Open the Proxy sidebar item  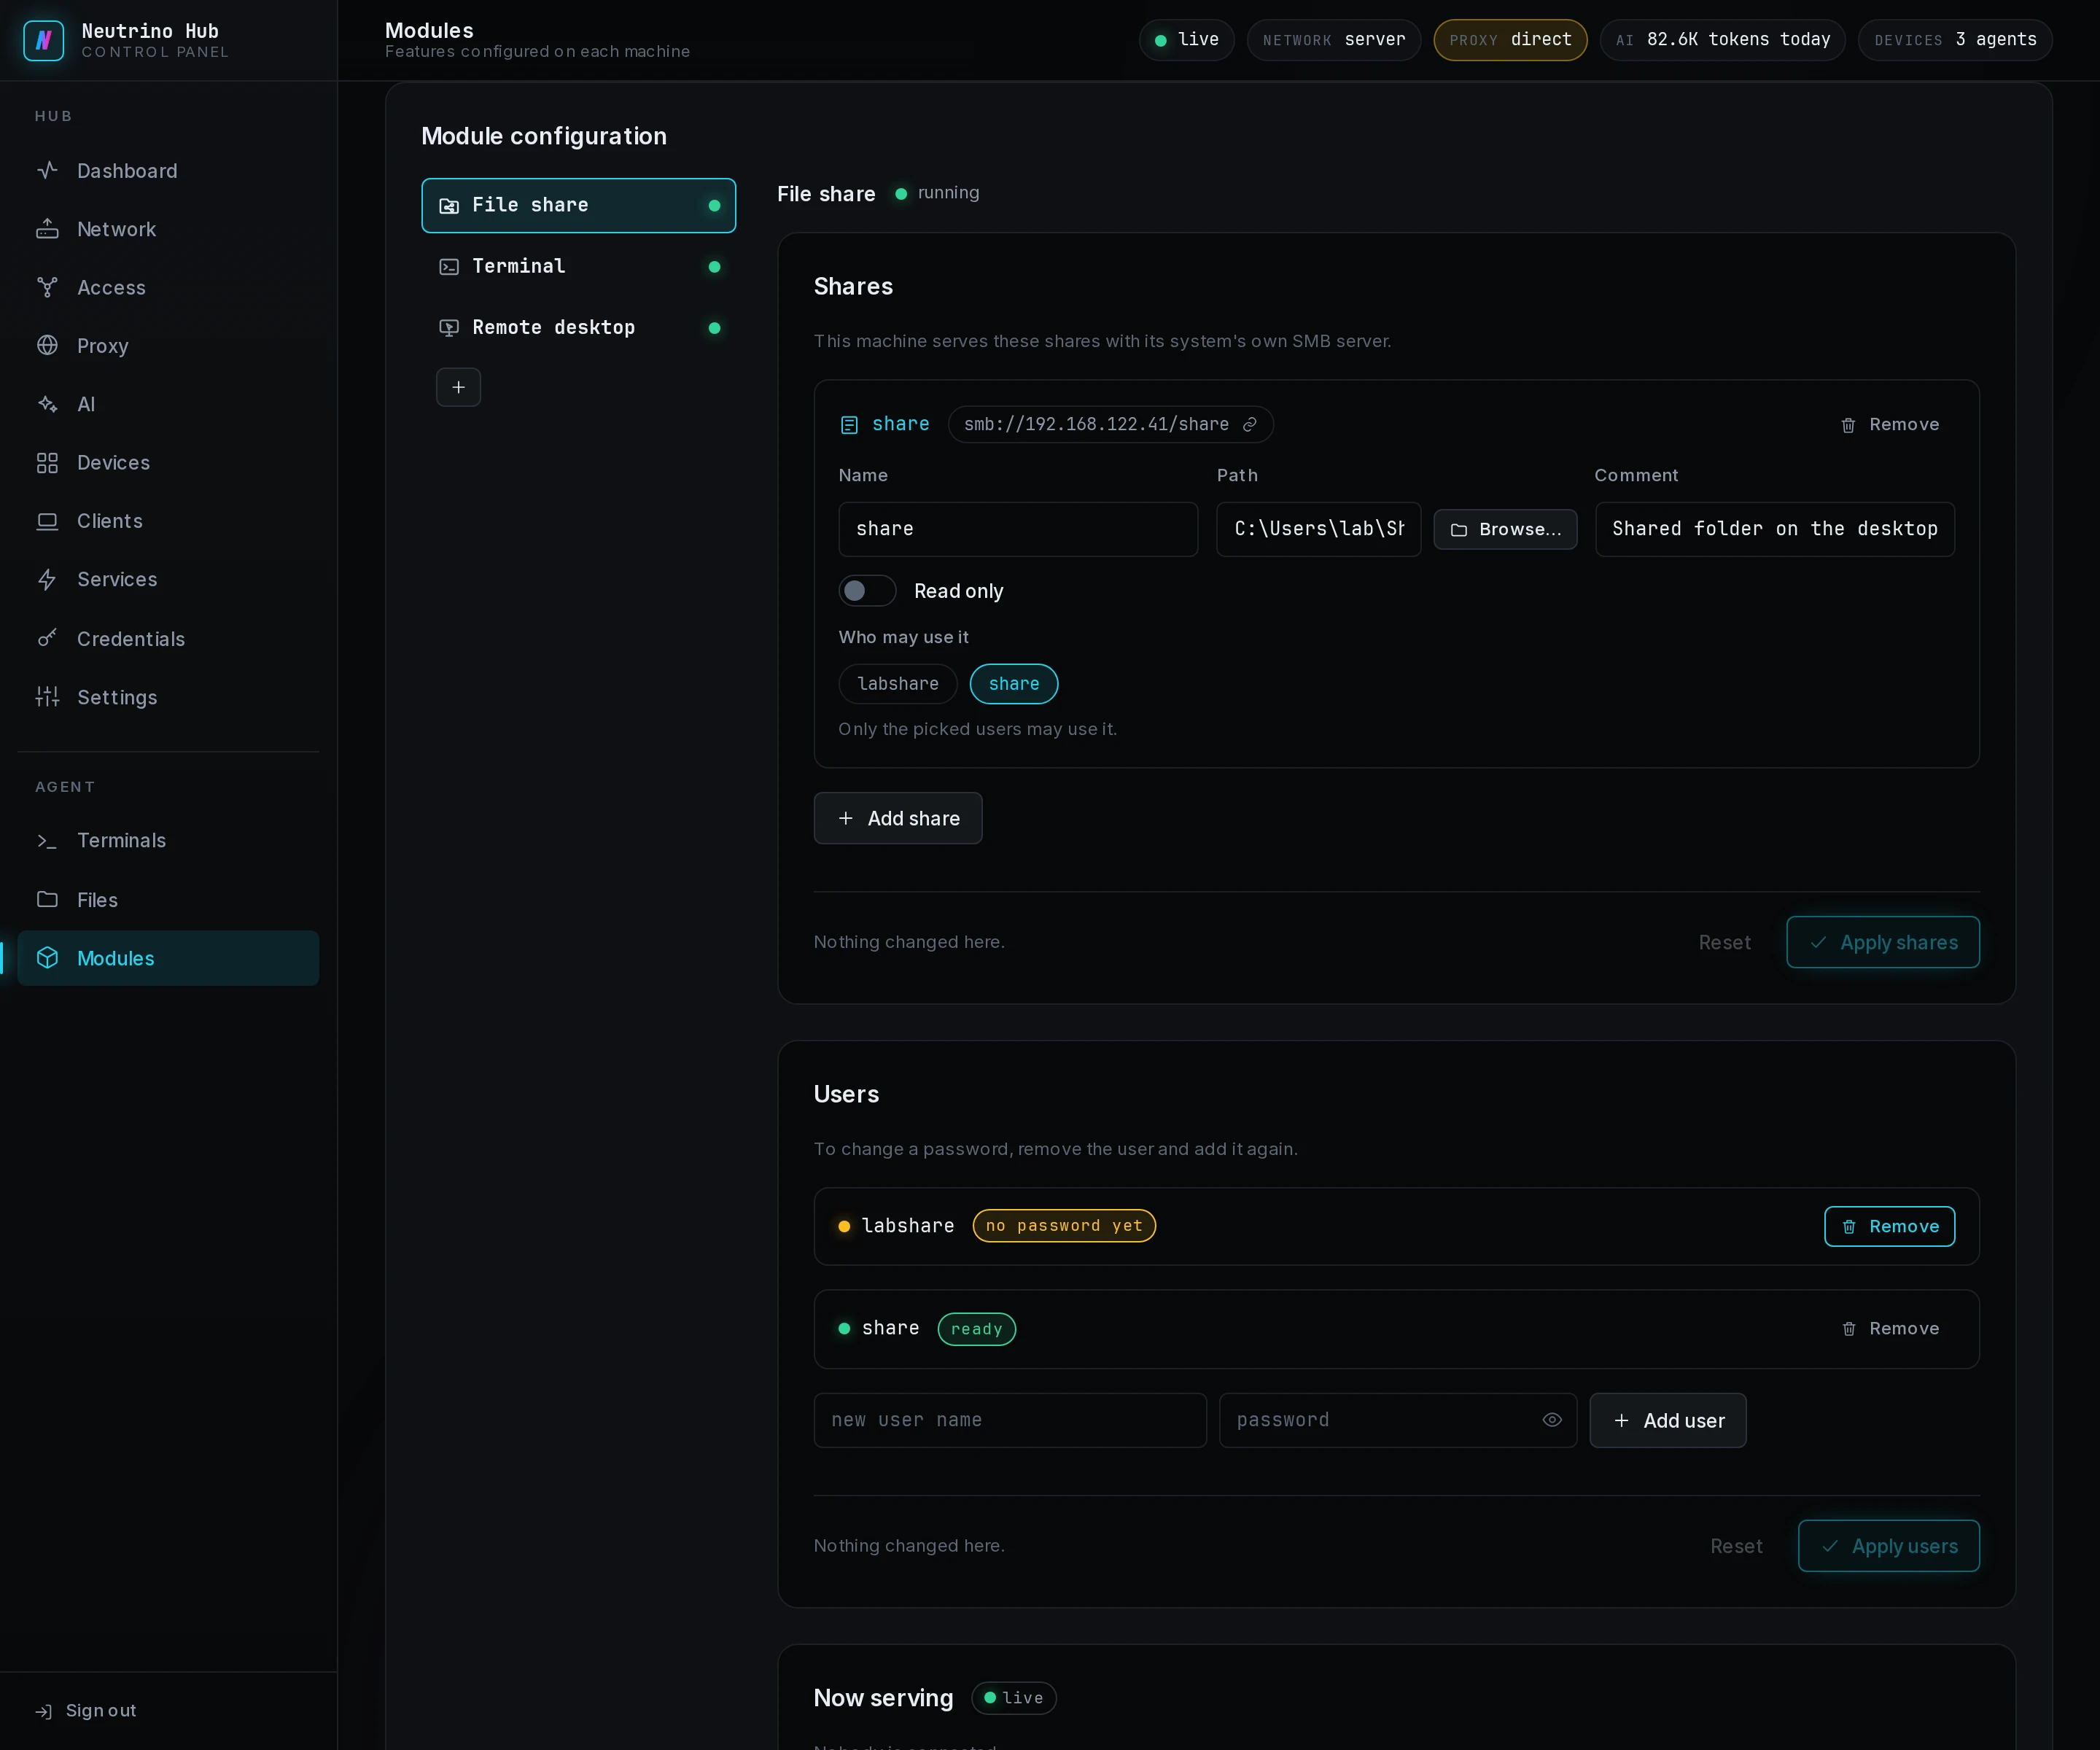(168, 346)
